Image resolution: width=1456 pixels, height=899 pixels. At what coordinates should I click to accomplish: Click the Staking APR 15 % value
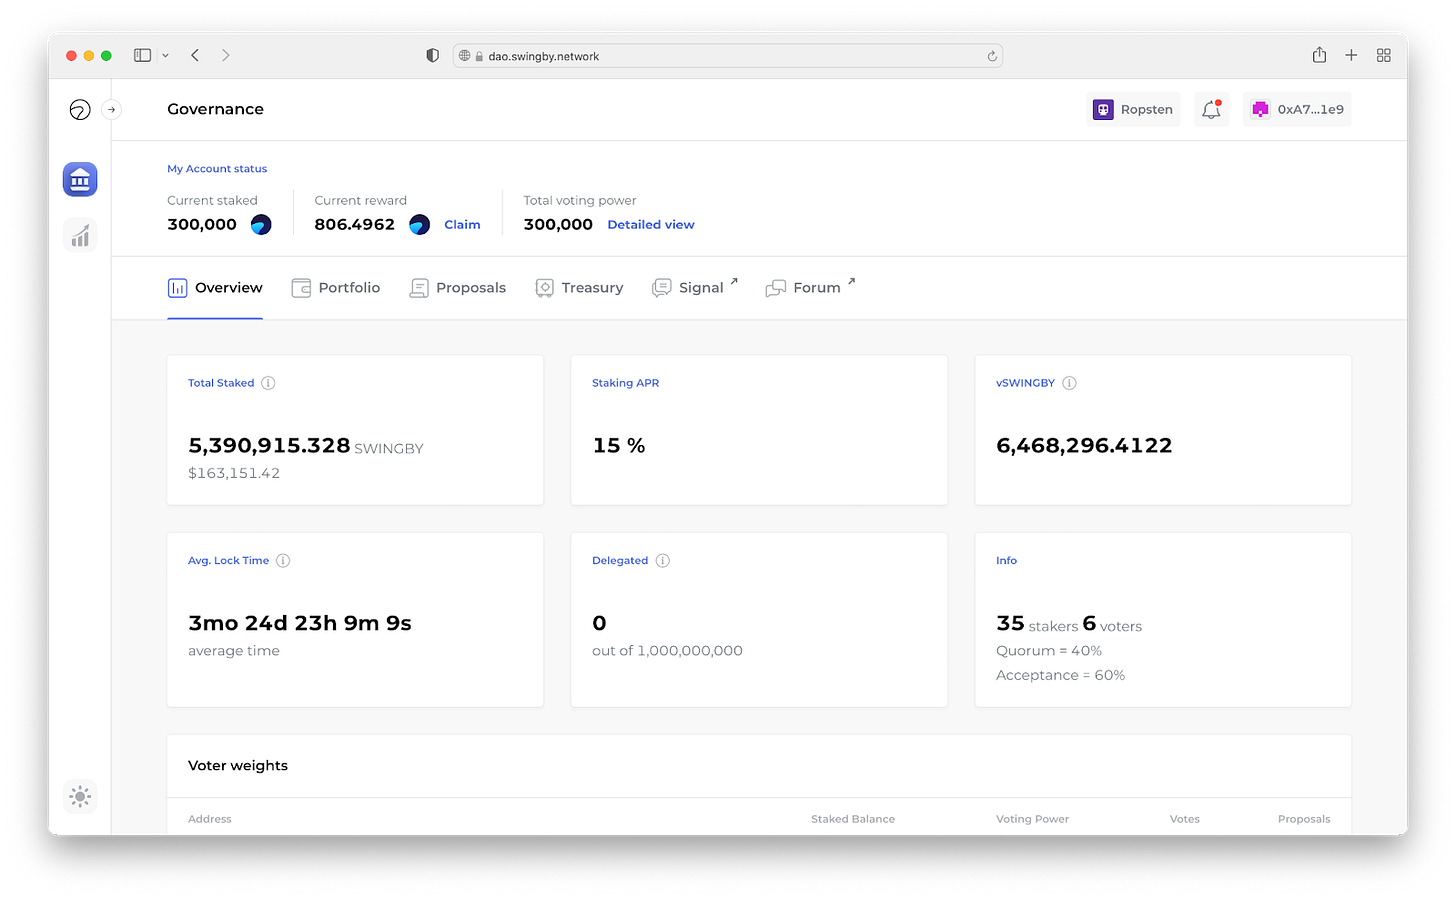pos(619,446)
